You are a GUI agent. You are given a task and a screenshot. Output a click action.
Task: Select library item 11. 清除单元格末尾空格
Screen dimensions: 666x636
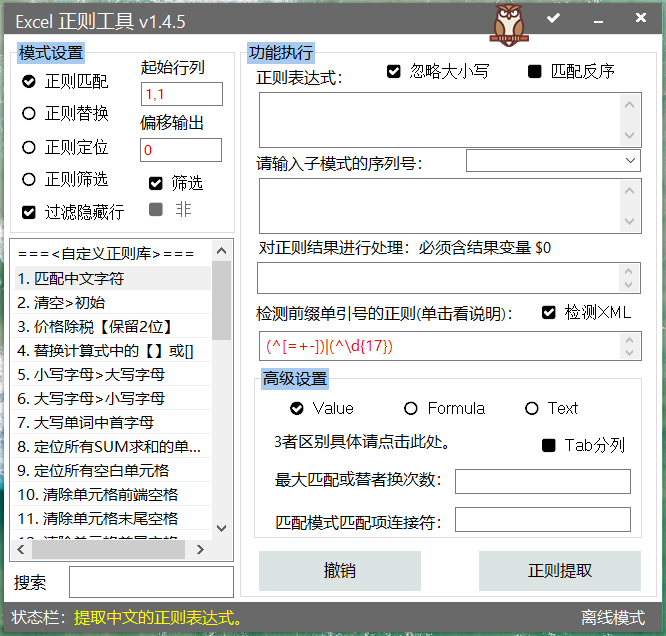pos(112,518)
